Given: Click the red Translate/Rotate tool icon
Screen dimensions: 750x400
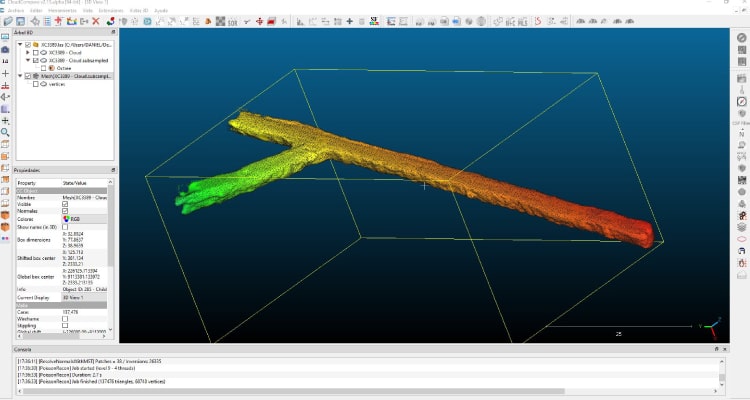Looking at the screenshot, I should pyautogui.click(x=259, y=21).
